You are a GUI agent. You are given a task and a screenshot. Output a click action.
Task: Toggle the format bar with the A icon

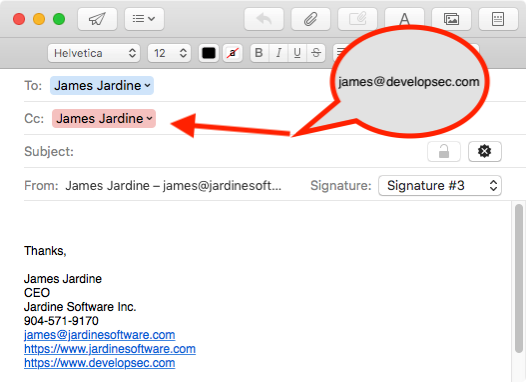[x=404, y=17]
